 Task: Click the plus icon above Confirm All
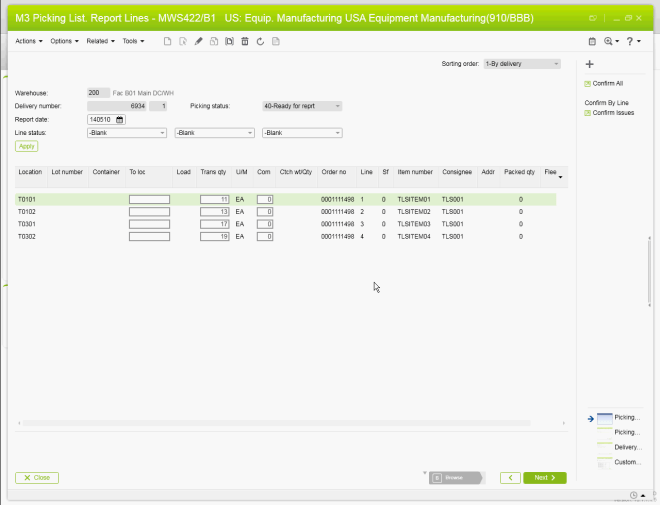pos(589,64)
